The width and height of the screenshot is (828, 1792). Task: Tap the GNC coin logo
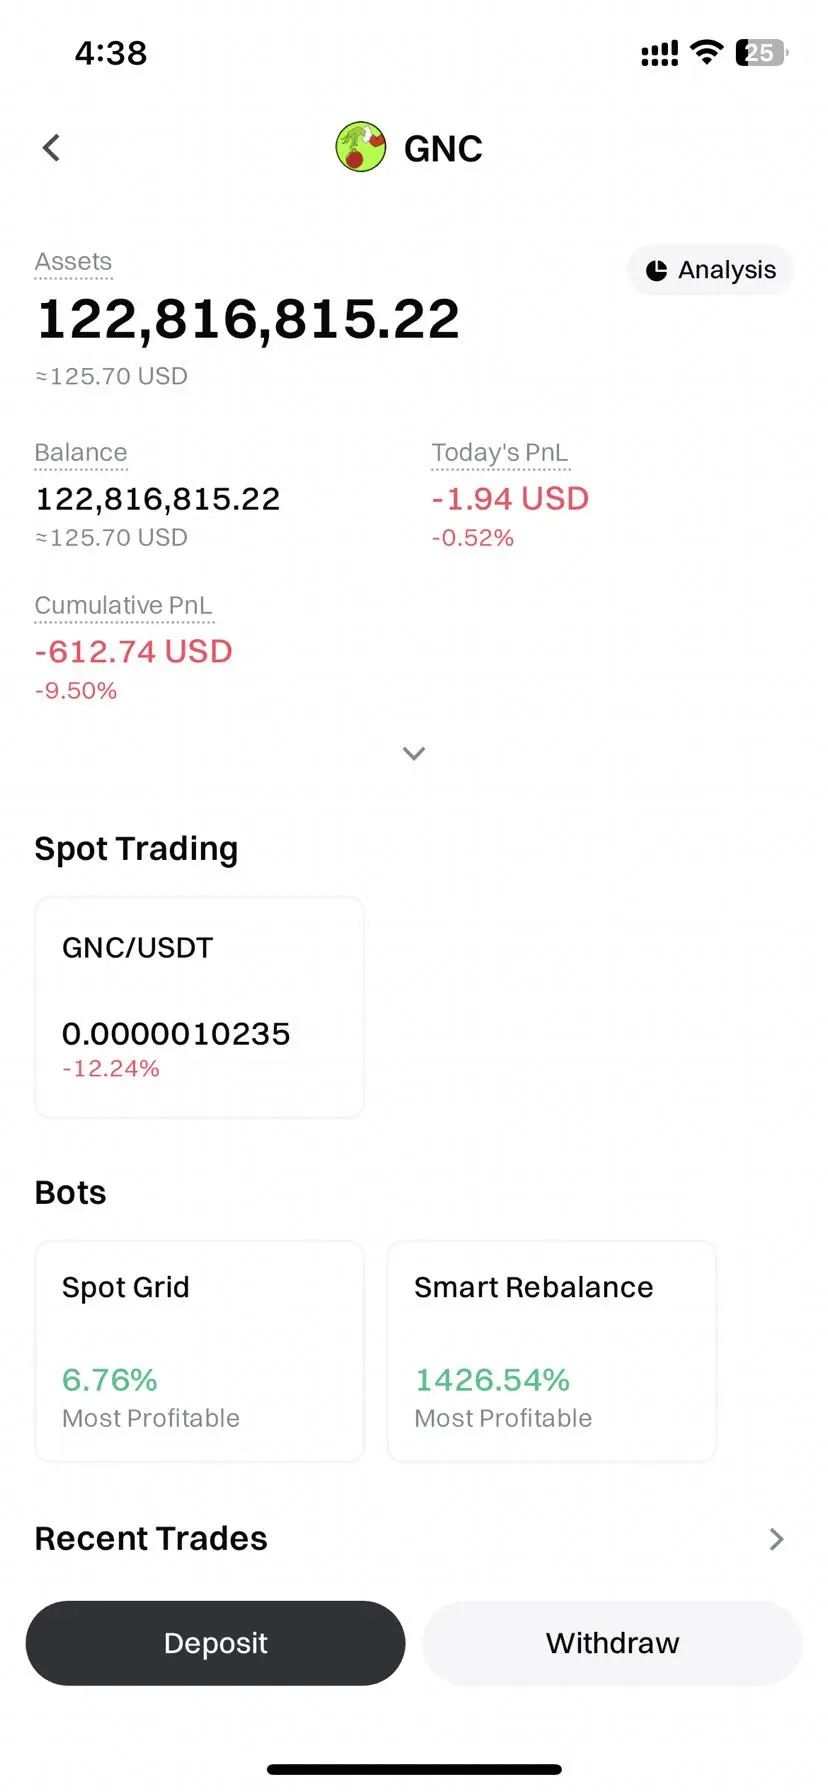point(361,147)
